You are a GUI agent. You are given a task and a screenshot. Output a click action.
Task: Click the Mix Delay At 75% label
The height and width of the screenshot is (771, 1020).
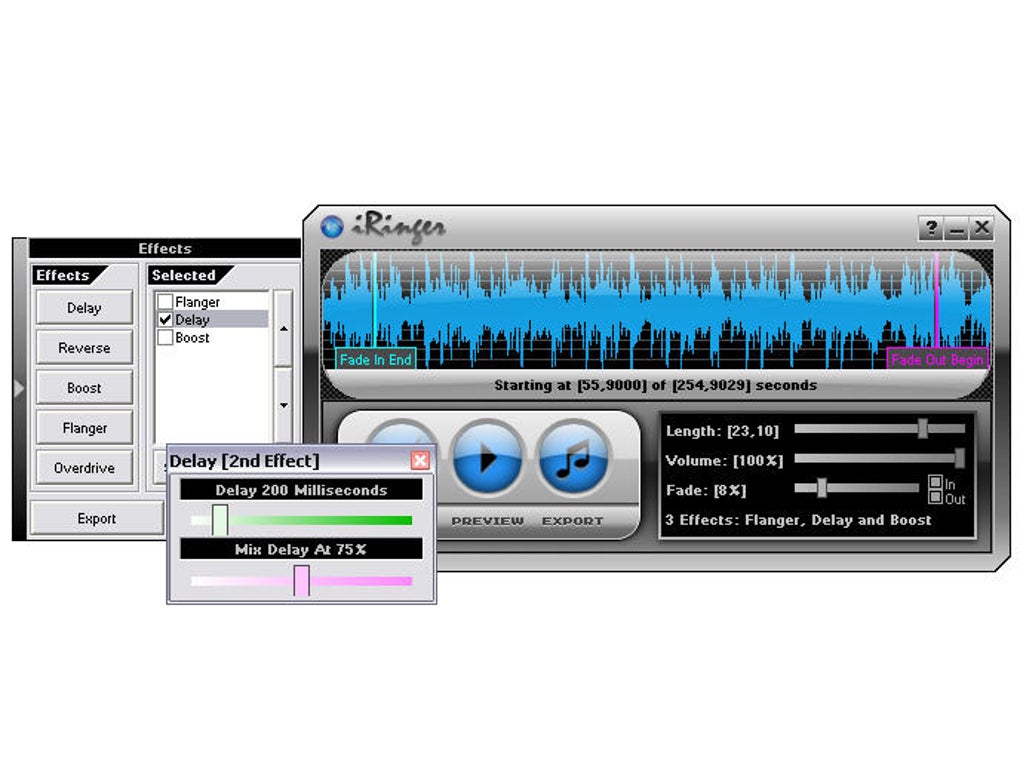click(301, 549)
